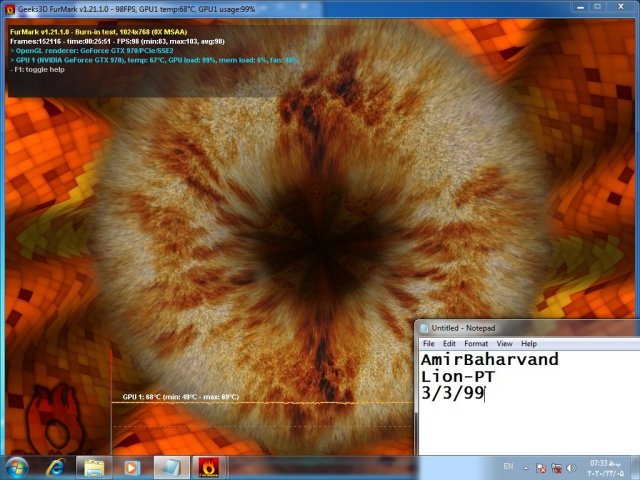Minimize the FurMark window
This screenshot has width=640, height=480.
[581, 7]
